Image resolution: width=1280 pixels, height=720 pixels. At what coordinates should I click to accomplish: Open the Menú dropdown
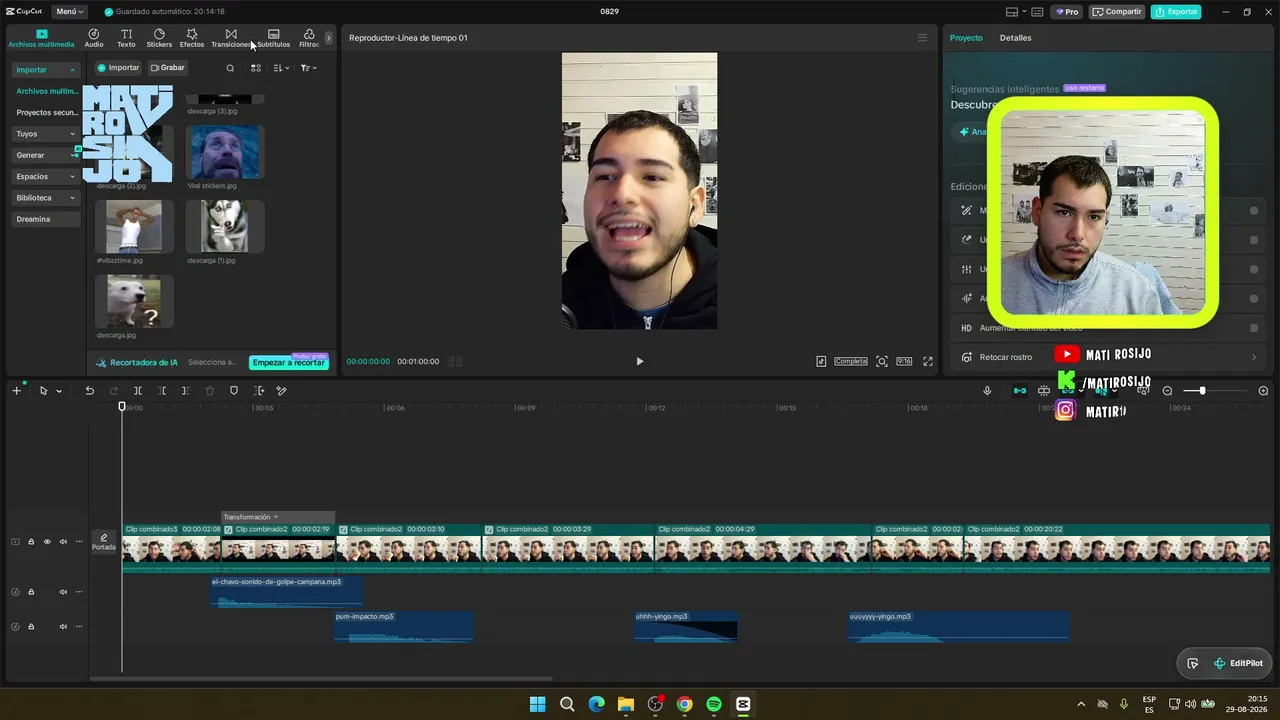click(70, 12)
